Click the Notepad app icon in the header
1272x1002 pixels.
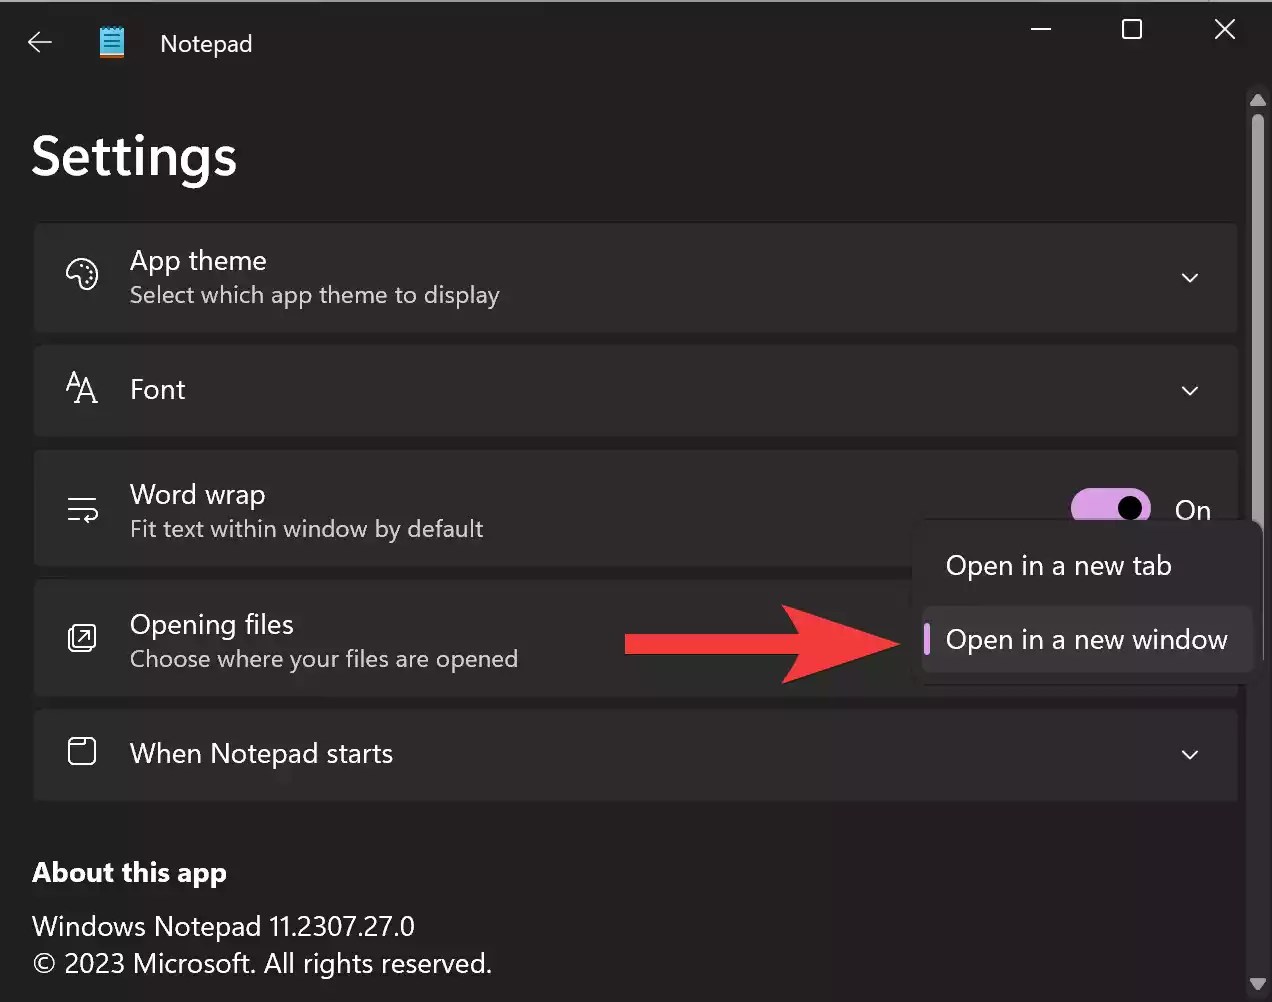pos(111,41)
